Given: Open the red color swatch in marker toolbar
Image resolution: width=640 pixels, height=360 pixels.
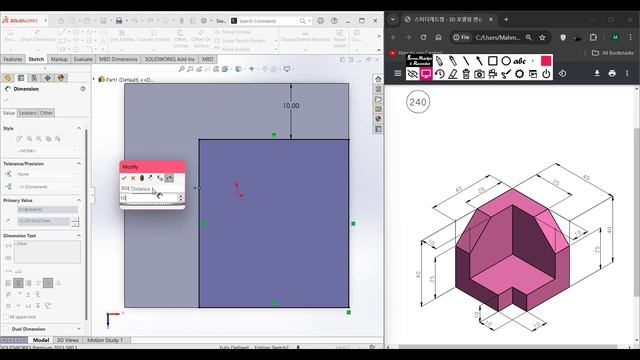Looking at the screenshot, I should pyautogui.click(x=546, y=61).
